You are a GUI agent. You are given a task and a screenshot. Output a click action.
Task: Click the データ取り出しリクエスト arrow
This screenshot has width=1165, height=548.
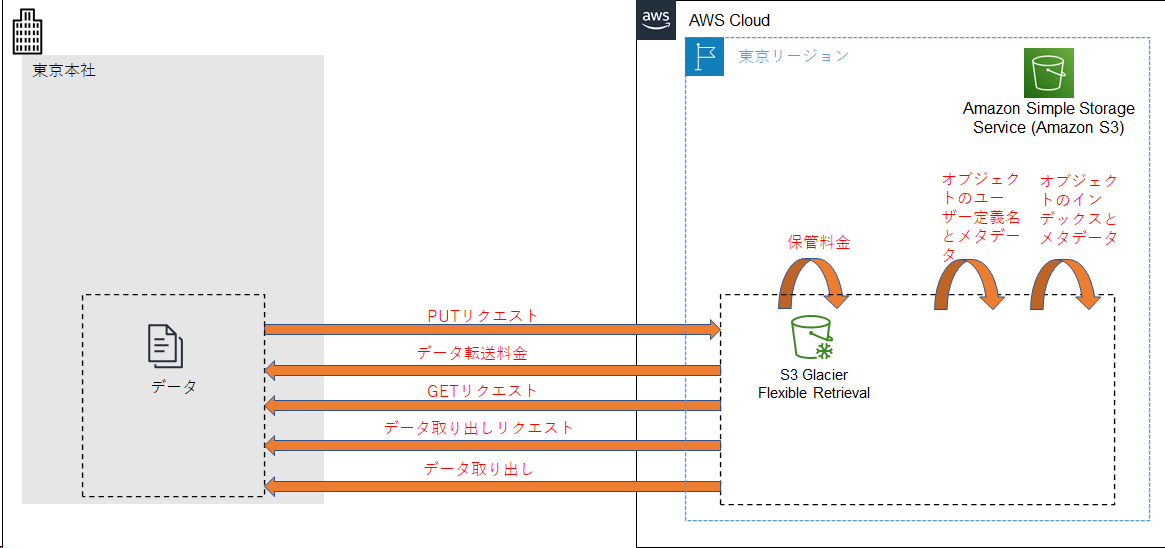[x=493, y=445]
